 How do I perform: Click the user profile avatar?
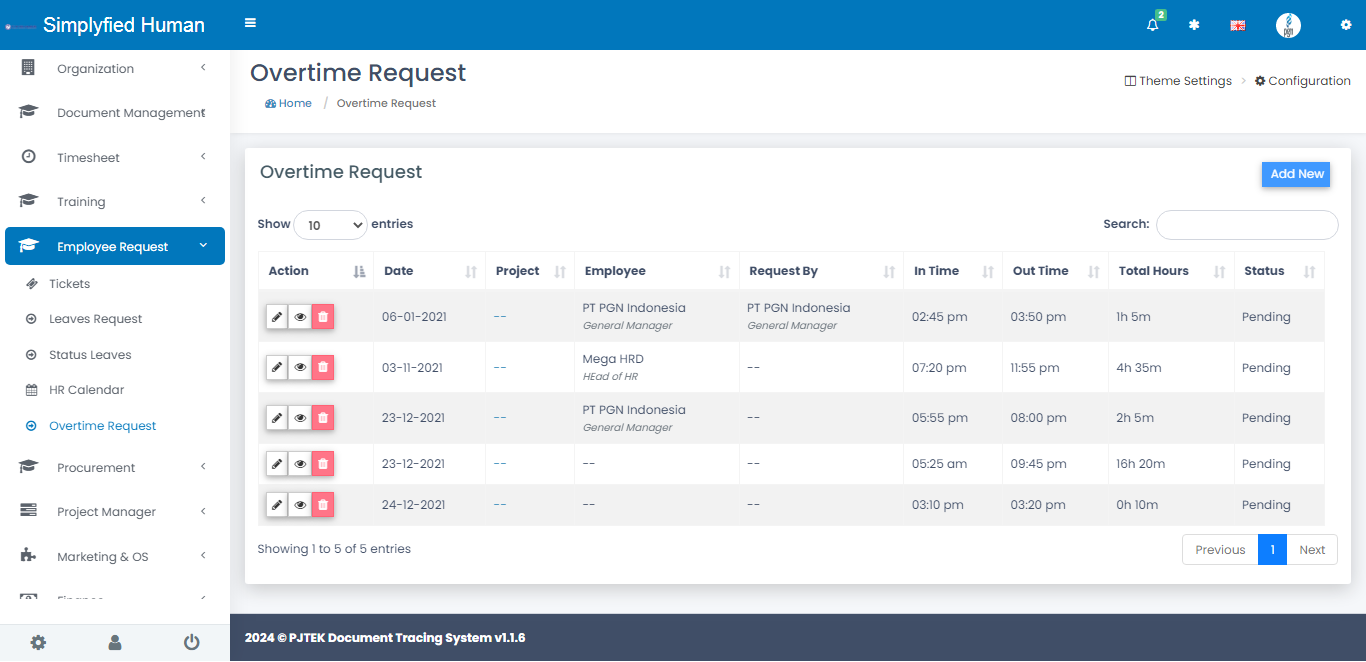click(1288, 26)
